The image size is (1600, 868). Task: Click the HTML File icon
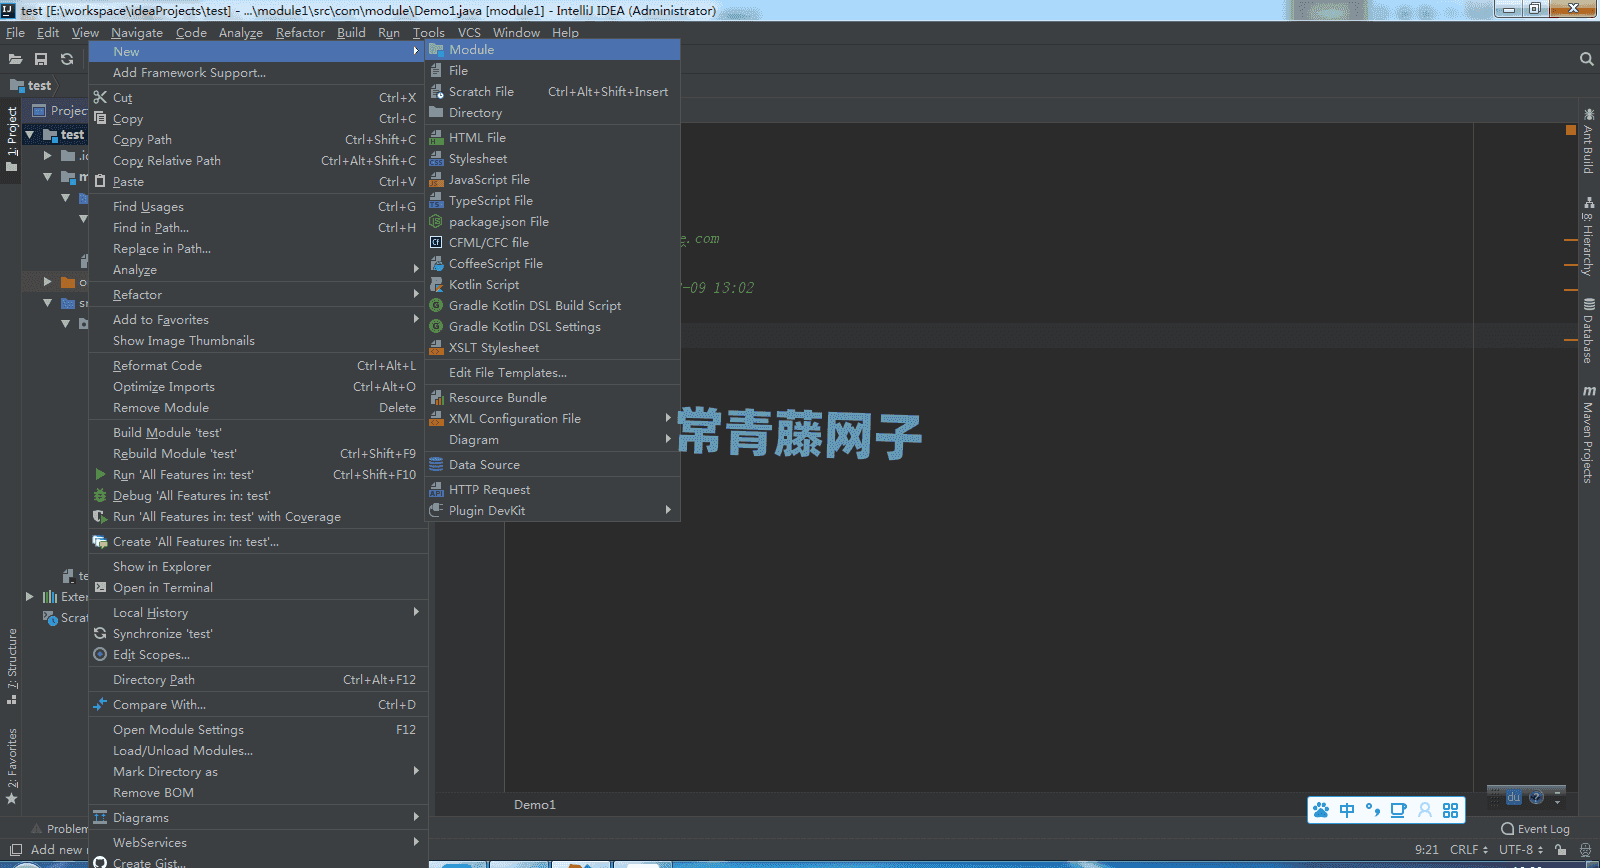point(436,137)
